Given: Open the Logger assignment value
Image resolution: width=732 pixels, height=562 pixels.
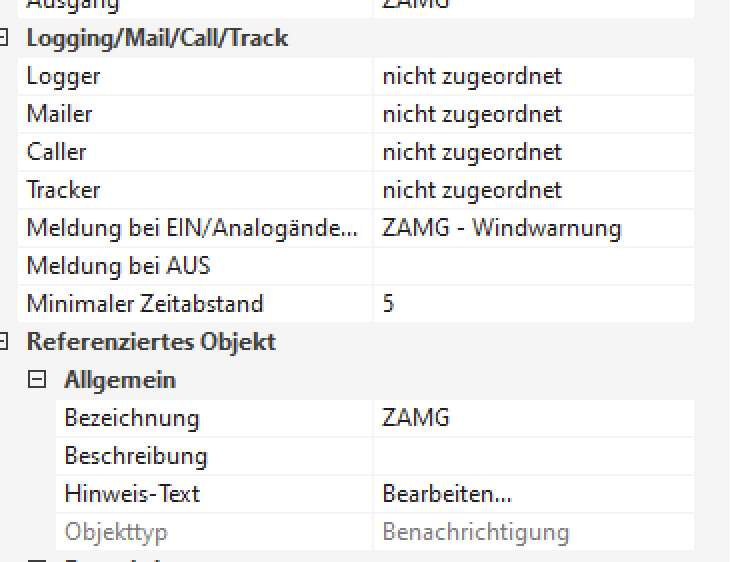Looking at the screenshot, I should (x=472, y=76).
